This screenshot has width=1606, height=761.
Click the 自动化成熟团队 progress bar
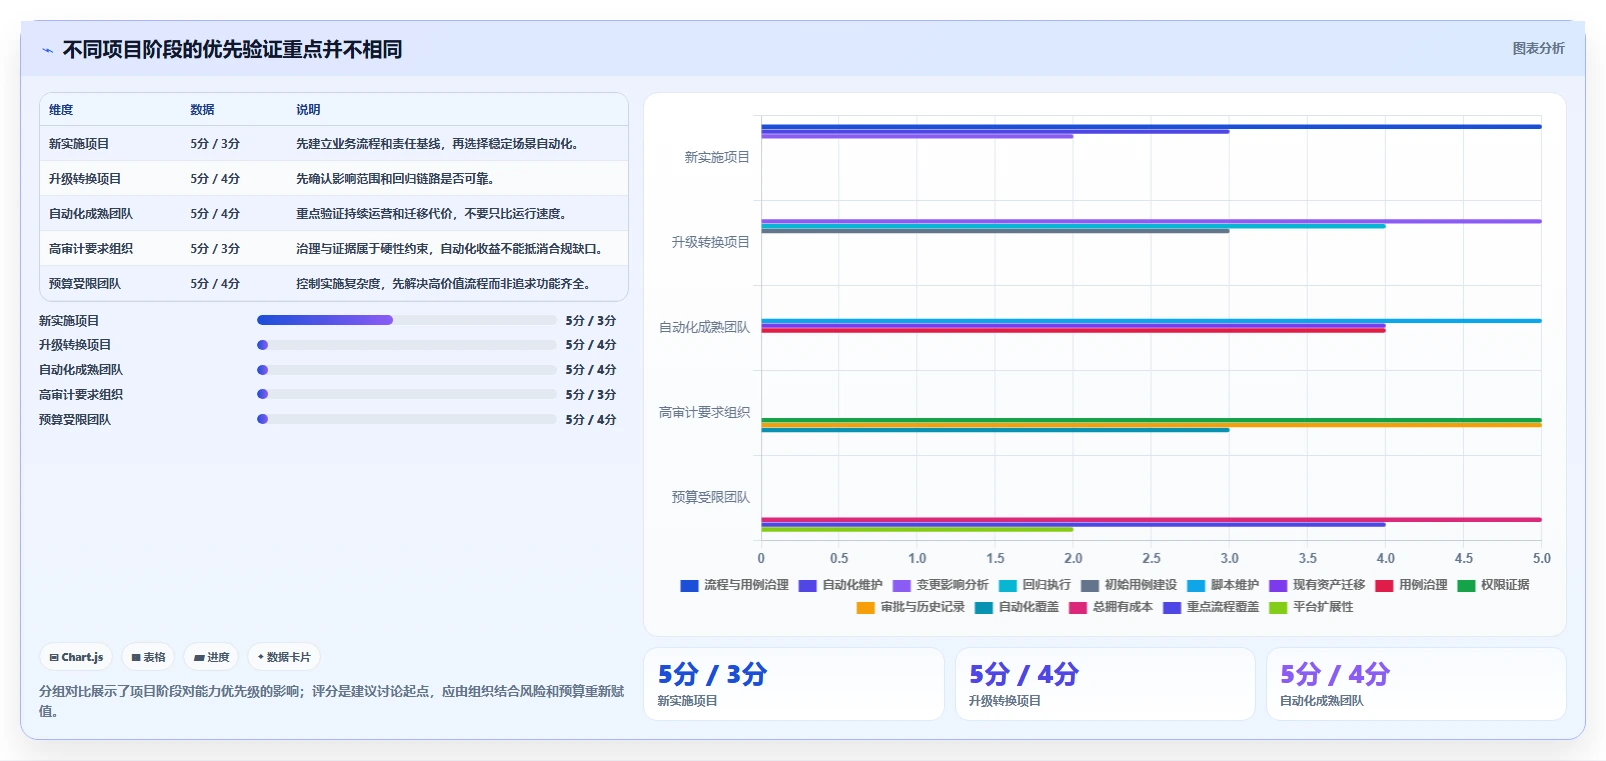(x=407, y=370)
